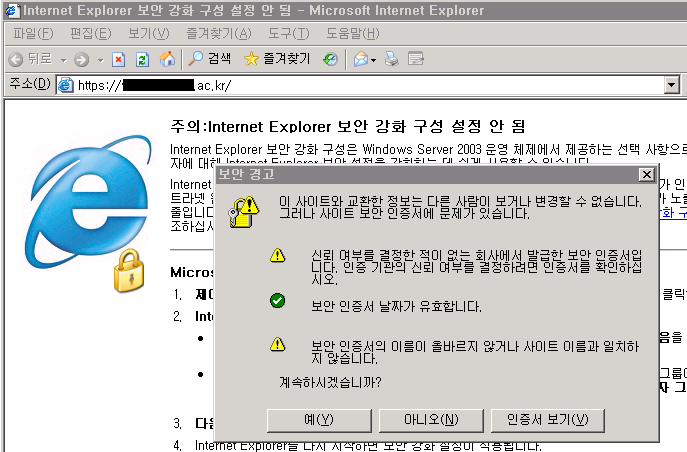Image resolution: width=687 pixels, height=452 pixels.
Task: Click the 보안 인증서 날짜가 유효합니다 text
Action: click(x=396, y=306)
